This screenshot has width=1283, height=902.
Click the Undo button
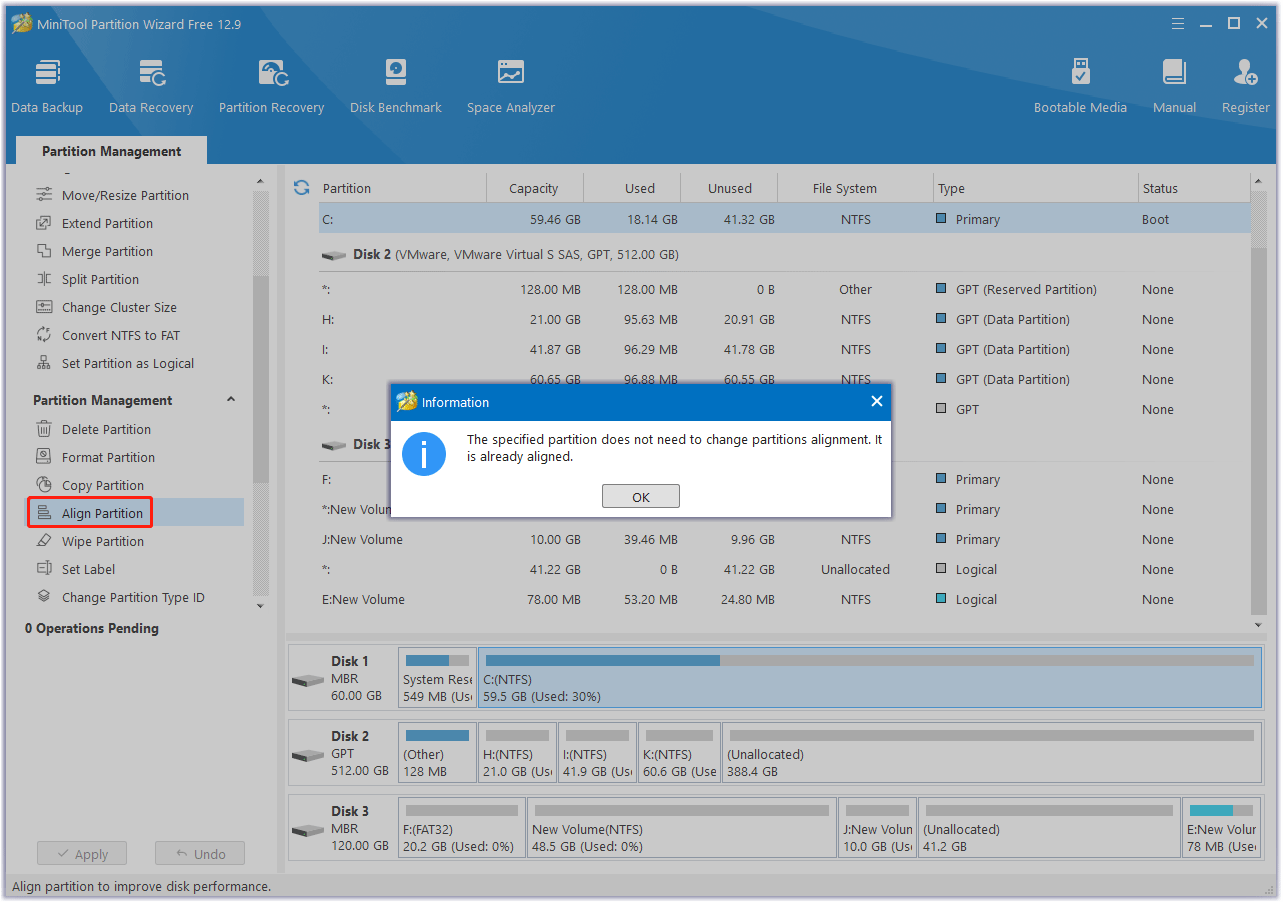pos(200,854)
